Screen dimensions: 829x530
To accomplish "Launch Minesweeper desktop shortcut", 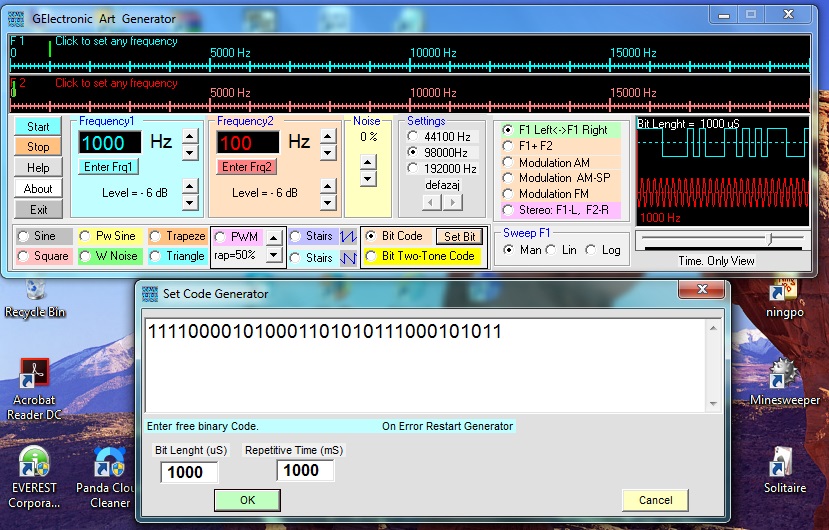I will click(x=784, y=382).
